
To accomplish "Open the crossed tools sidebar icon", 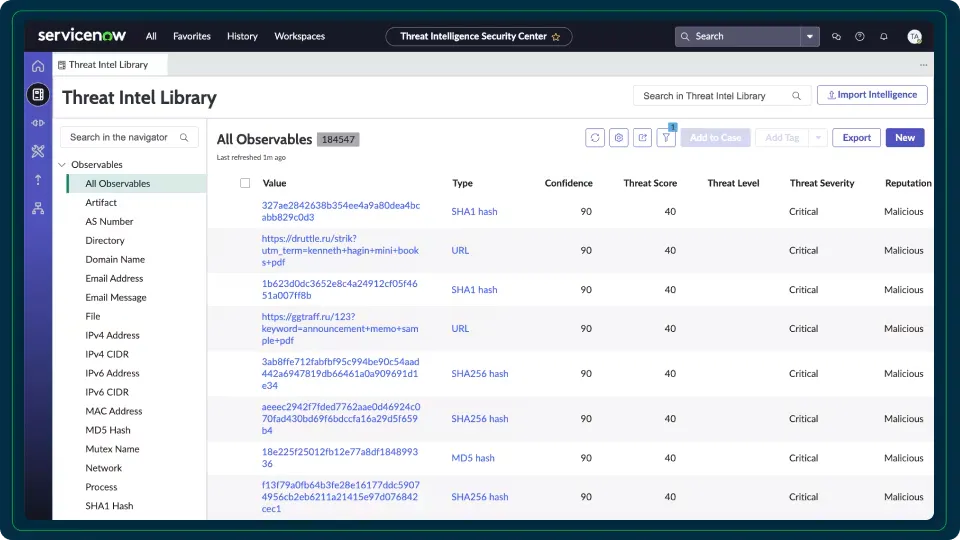I will coord(38,151).
